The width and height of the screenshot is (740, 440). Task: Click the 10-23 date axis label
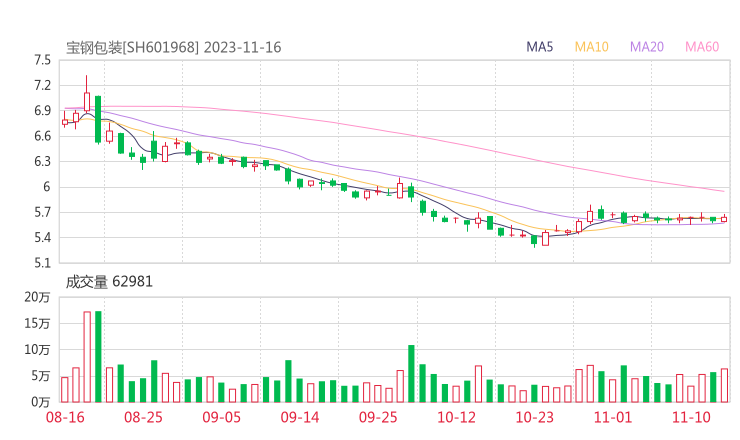pos(534,417)
